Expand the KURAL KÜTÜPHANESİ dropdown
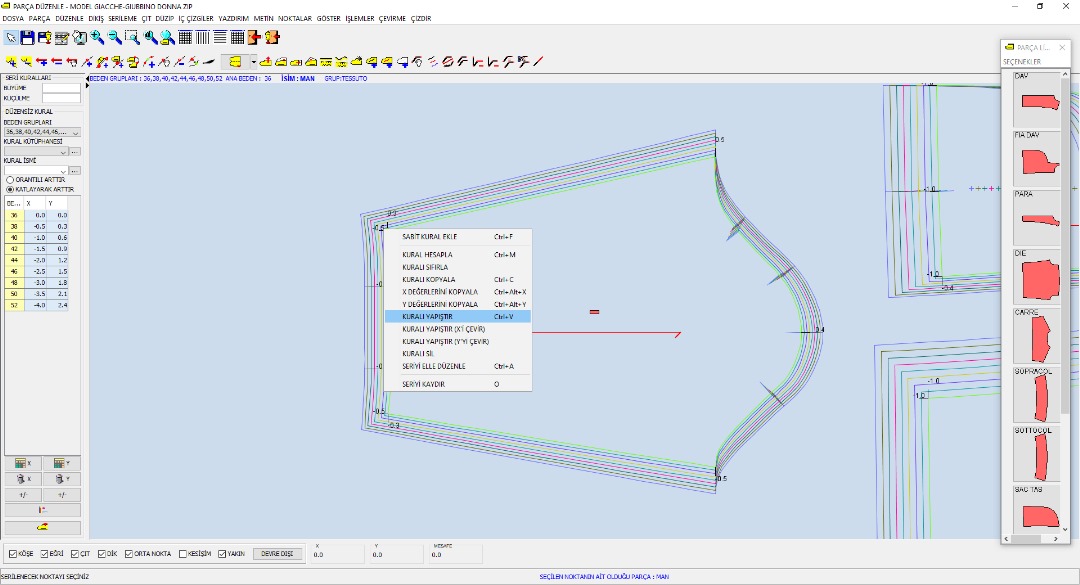 point(63,151)
